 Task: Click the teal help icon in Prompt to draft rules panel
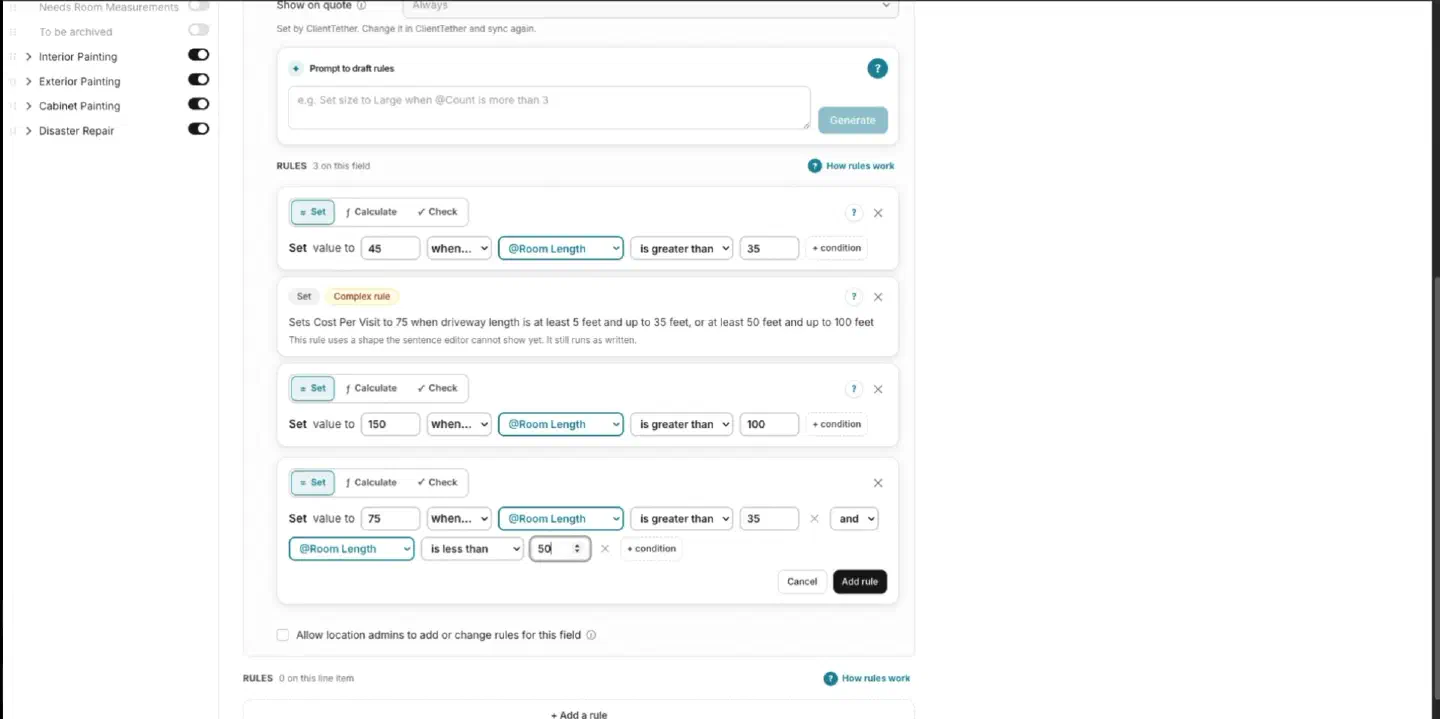(x=877, y=68)
